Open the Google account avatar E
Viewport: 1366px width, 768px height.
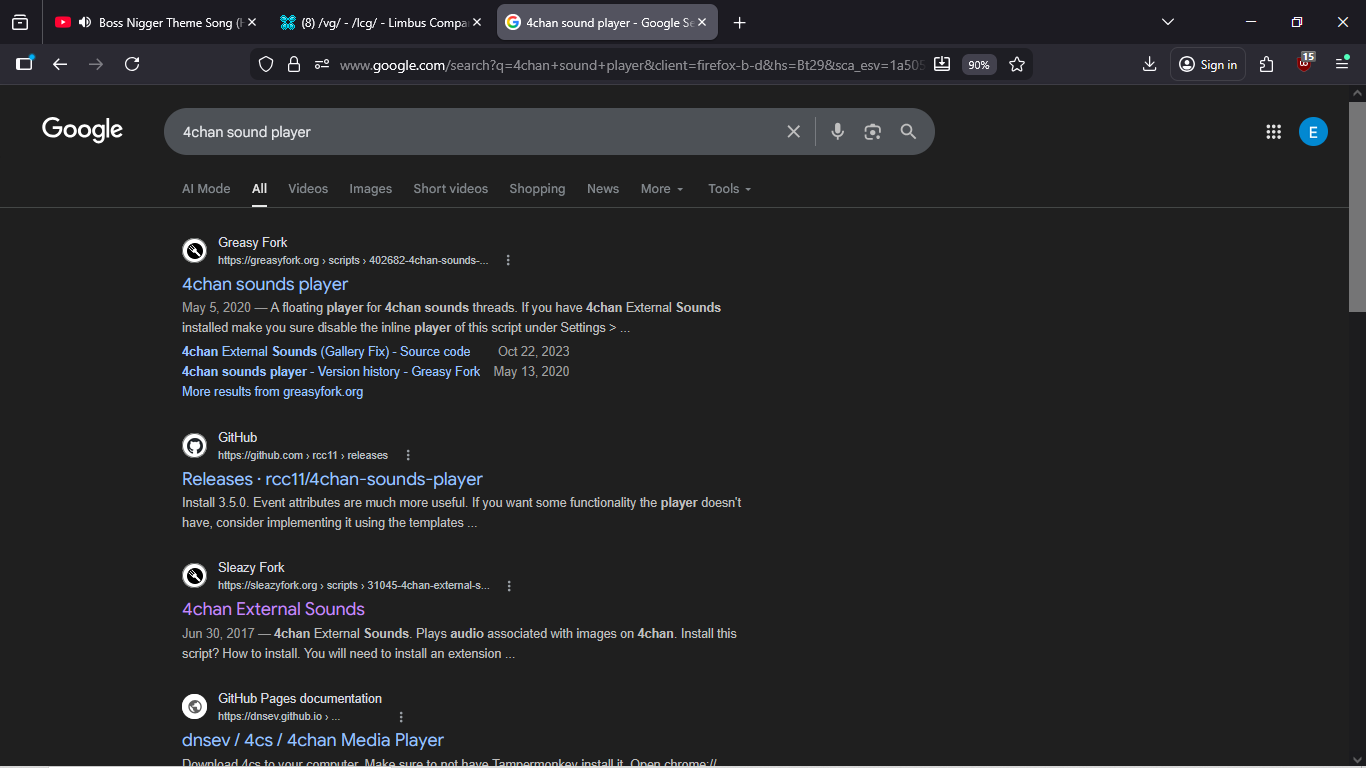click(1313, 131)
